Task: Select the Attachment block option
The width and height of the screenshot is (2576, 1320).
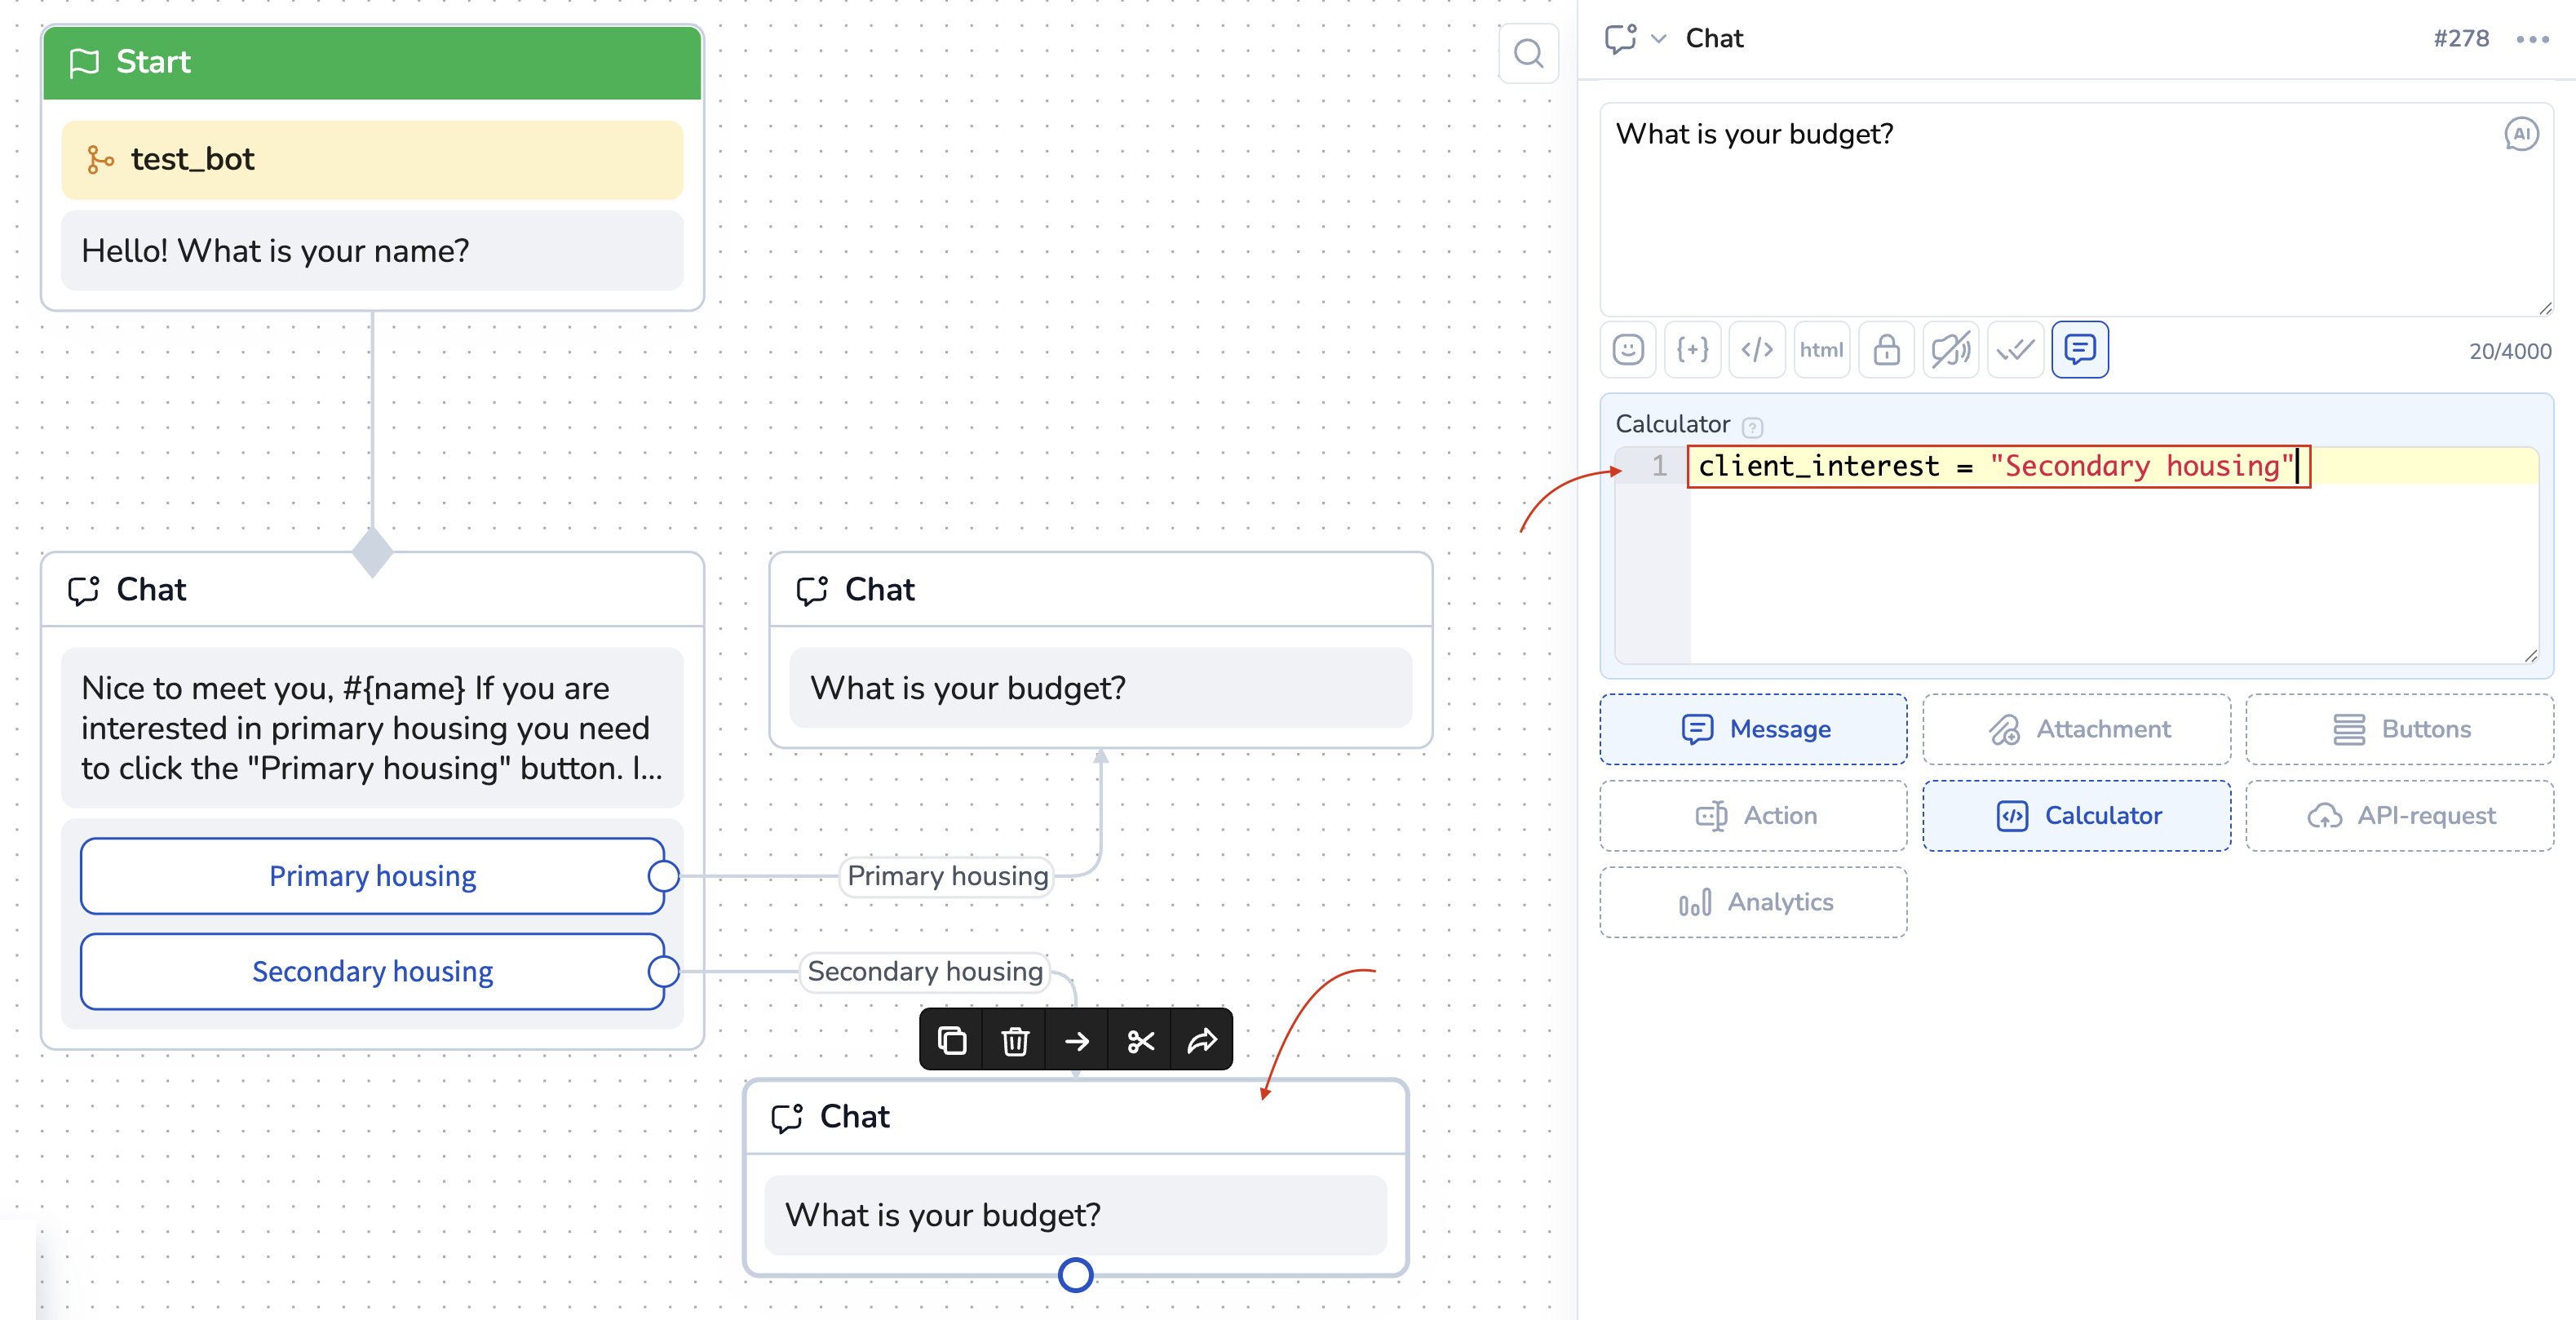Action: tap(2077, 729)
